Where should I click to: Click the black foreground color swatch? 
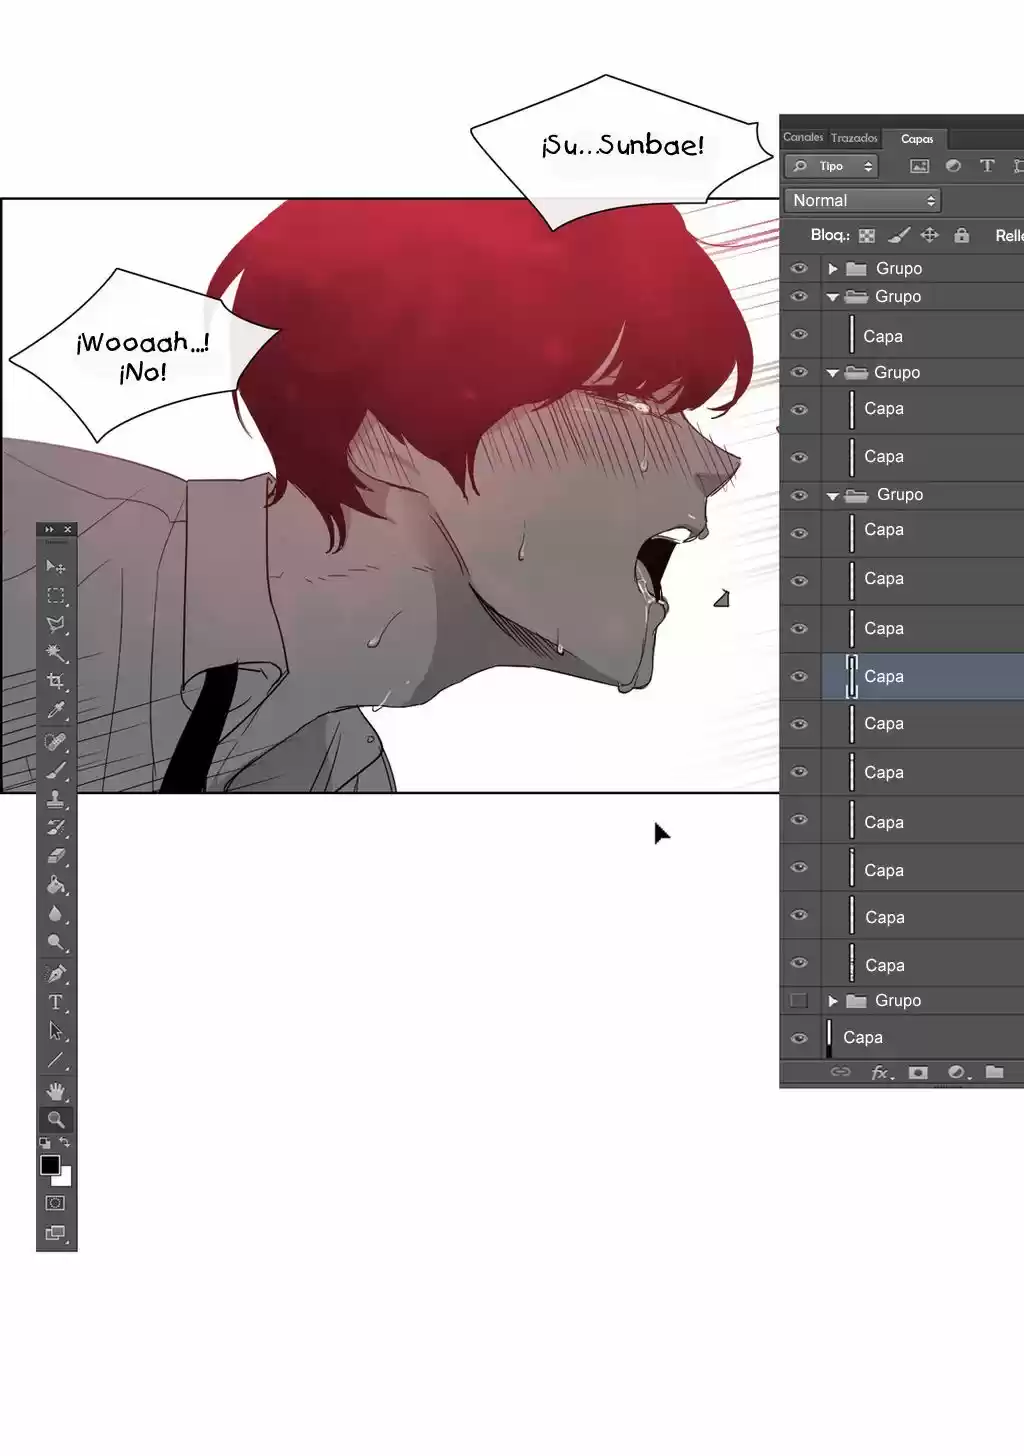point(50,1165)
